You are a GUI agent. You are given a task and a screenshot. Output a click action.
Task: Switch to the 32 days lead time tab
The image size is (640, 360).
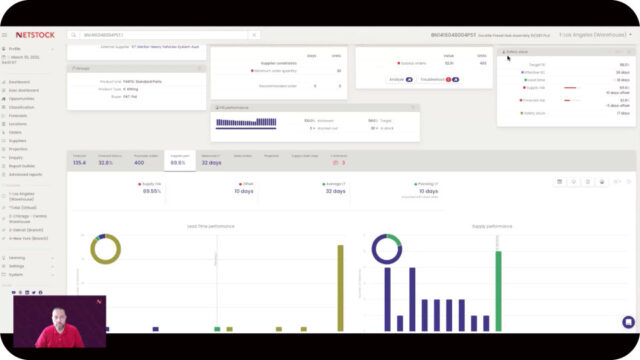[211, 160]
